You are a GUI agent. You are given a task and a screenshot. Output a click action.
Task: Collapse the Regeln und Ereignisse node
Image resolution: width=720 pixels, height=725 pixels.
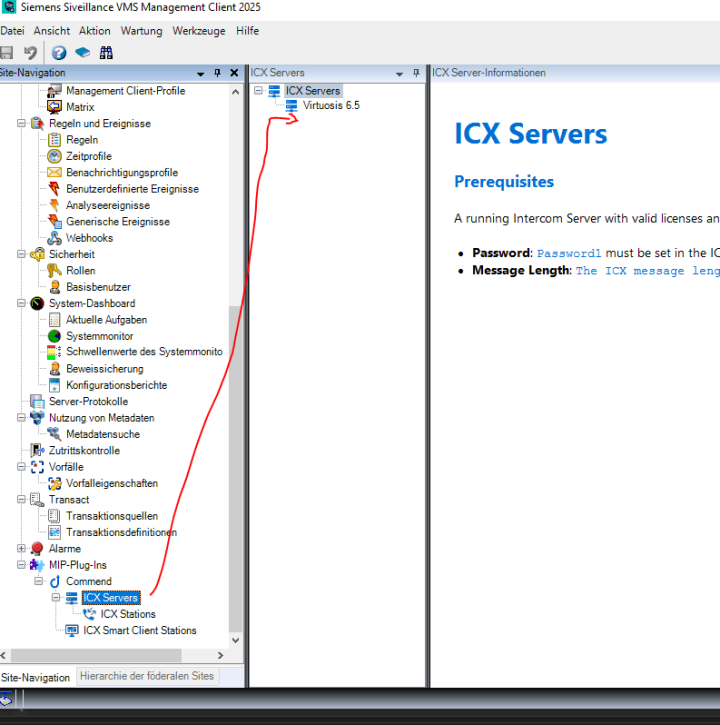[x=22, y=124]
